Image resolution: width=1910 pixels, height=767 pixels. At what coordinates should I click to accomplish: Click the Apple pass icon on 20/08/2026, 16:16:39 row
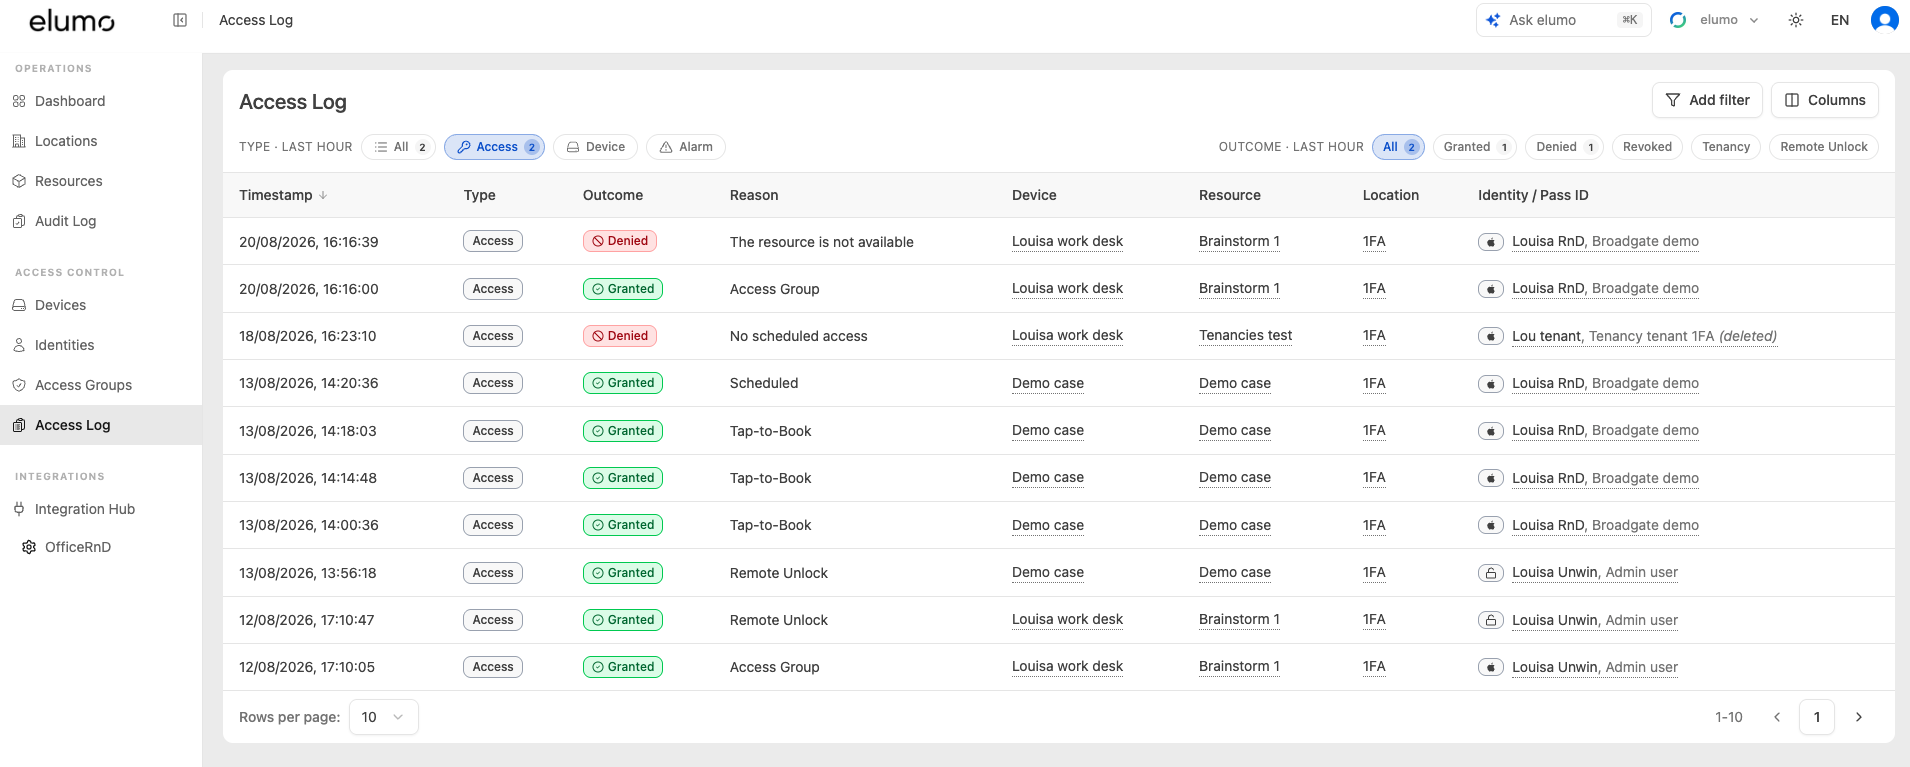tap(1491, 241)
